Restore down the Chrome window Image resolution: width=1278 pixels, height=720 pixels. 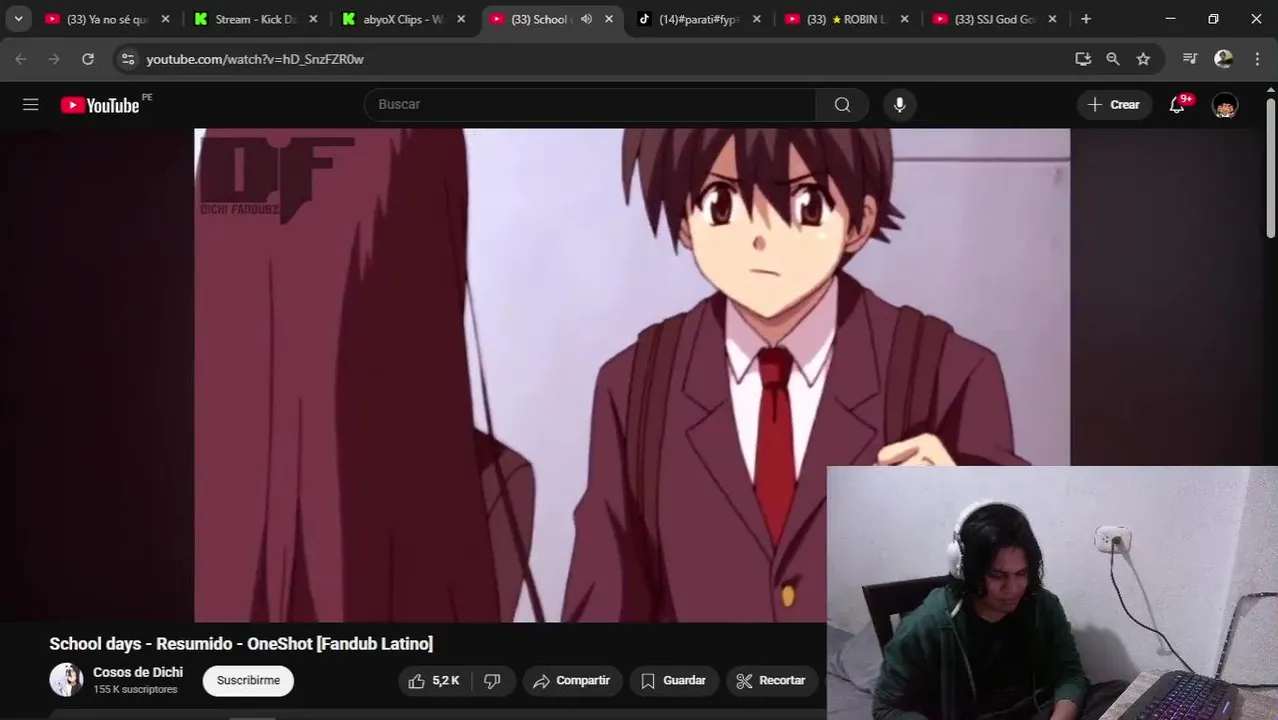click(x=1213, y=19)
